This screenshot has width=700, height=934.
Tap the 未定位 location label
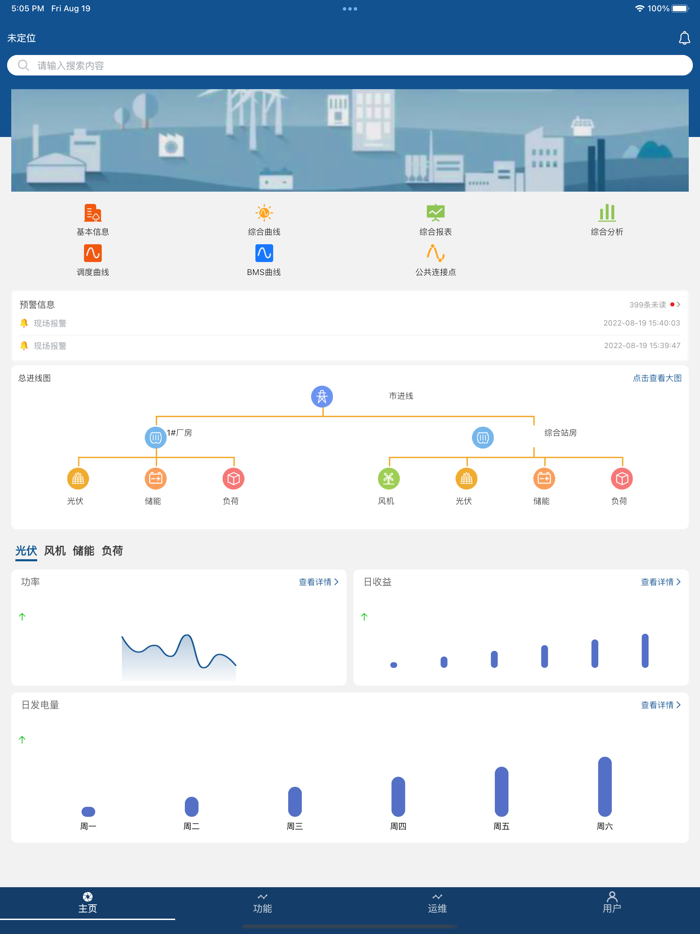[21, 38]
